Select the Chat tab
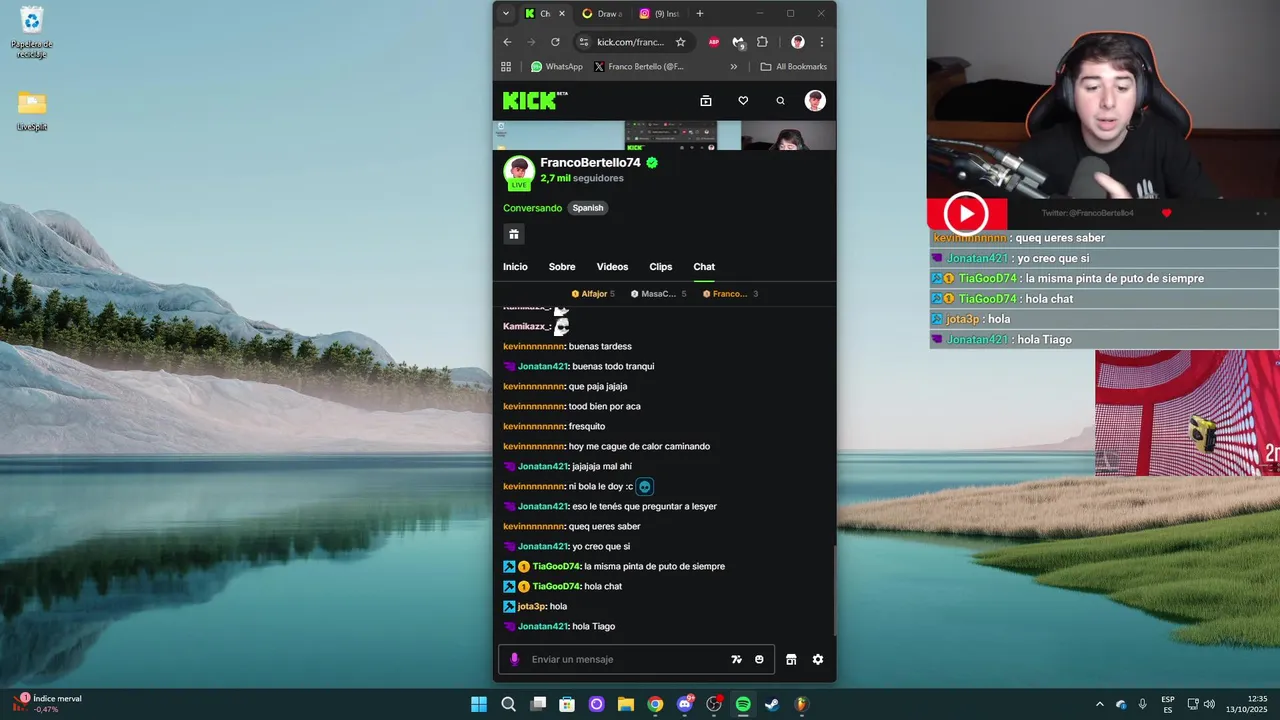This screenshot has width=1280, height=720. point(704,267)
